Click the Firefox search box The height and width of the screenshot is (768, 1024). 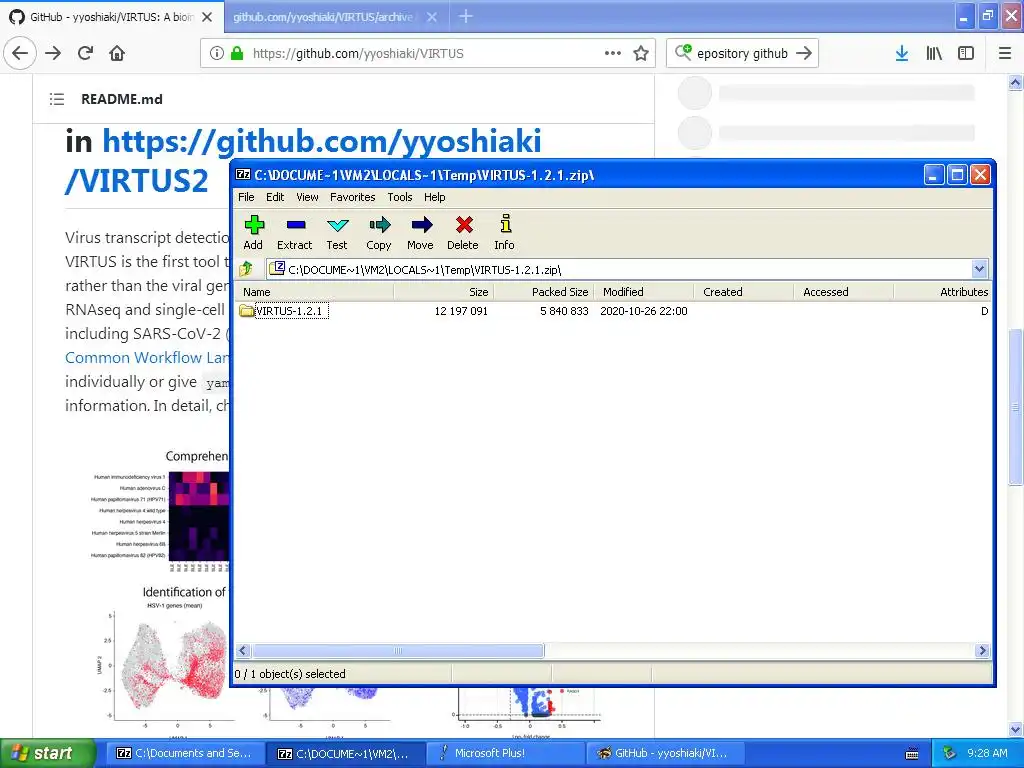pyautogui.click(x=741, y=54)
